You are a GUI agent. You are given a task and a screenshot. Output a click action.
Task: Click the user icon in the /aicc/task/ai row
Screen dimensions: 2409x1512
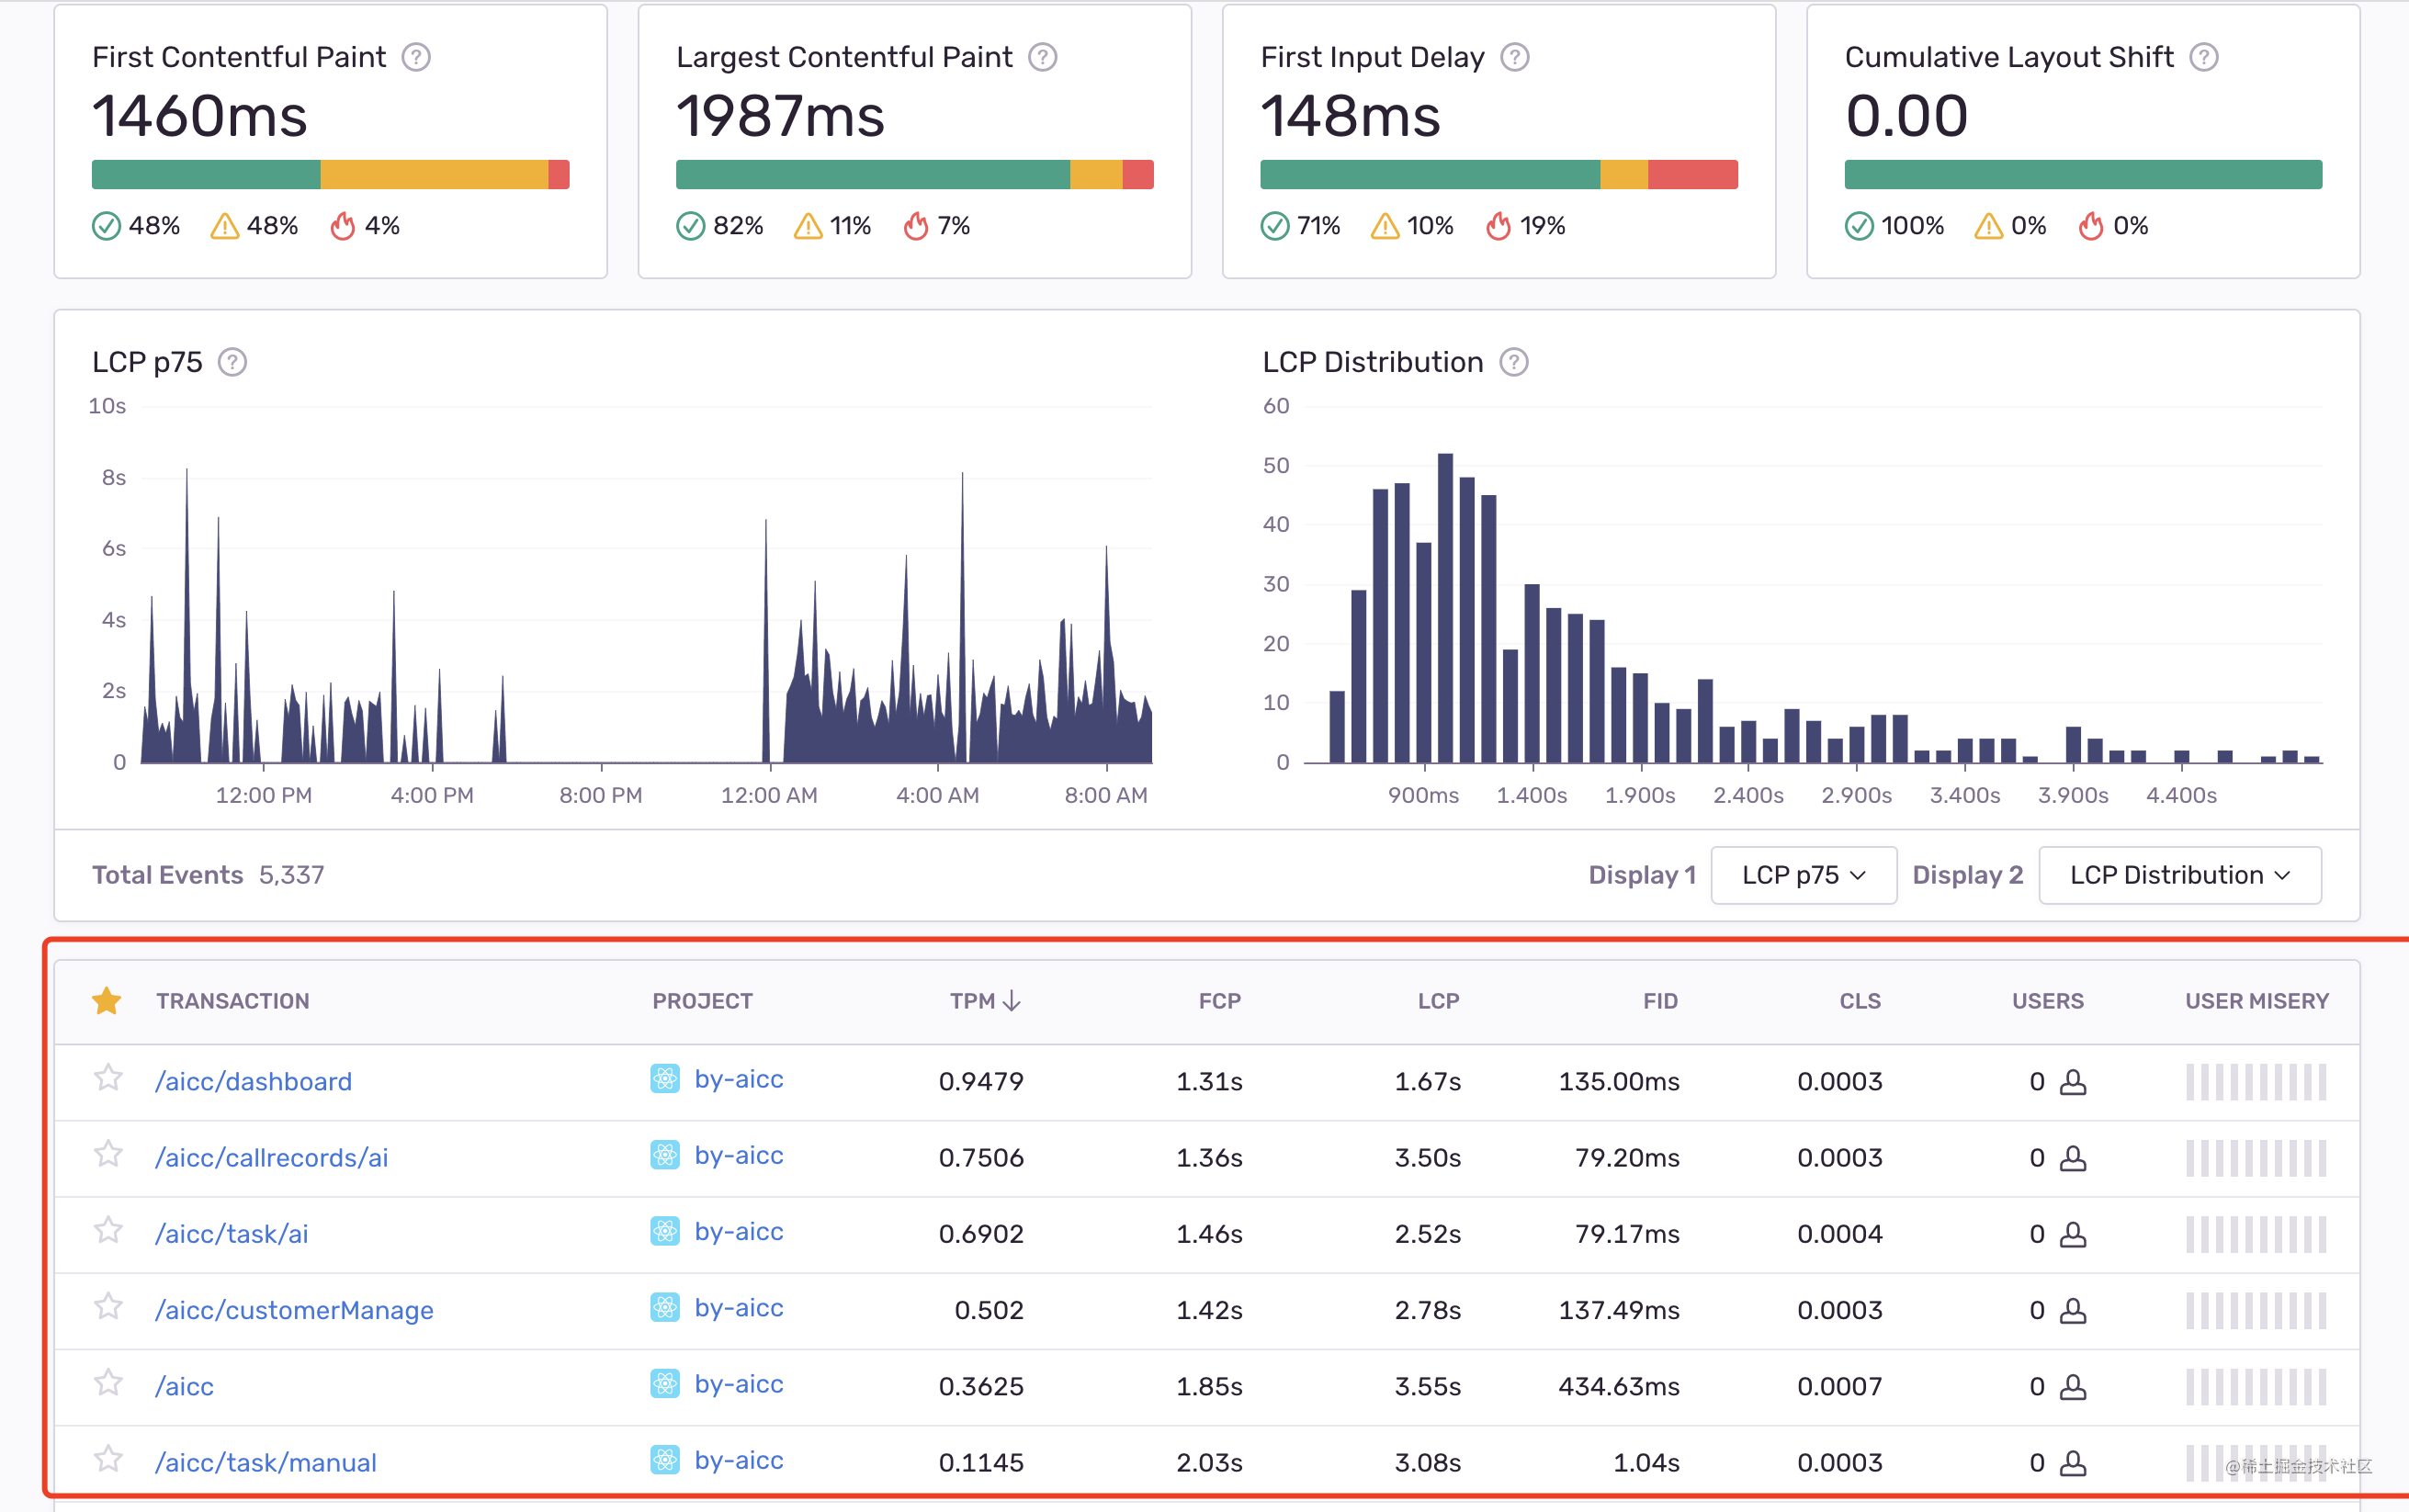(2074, 1234)
